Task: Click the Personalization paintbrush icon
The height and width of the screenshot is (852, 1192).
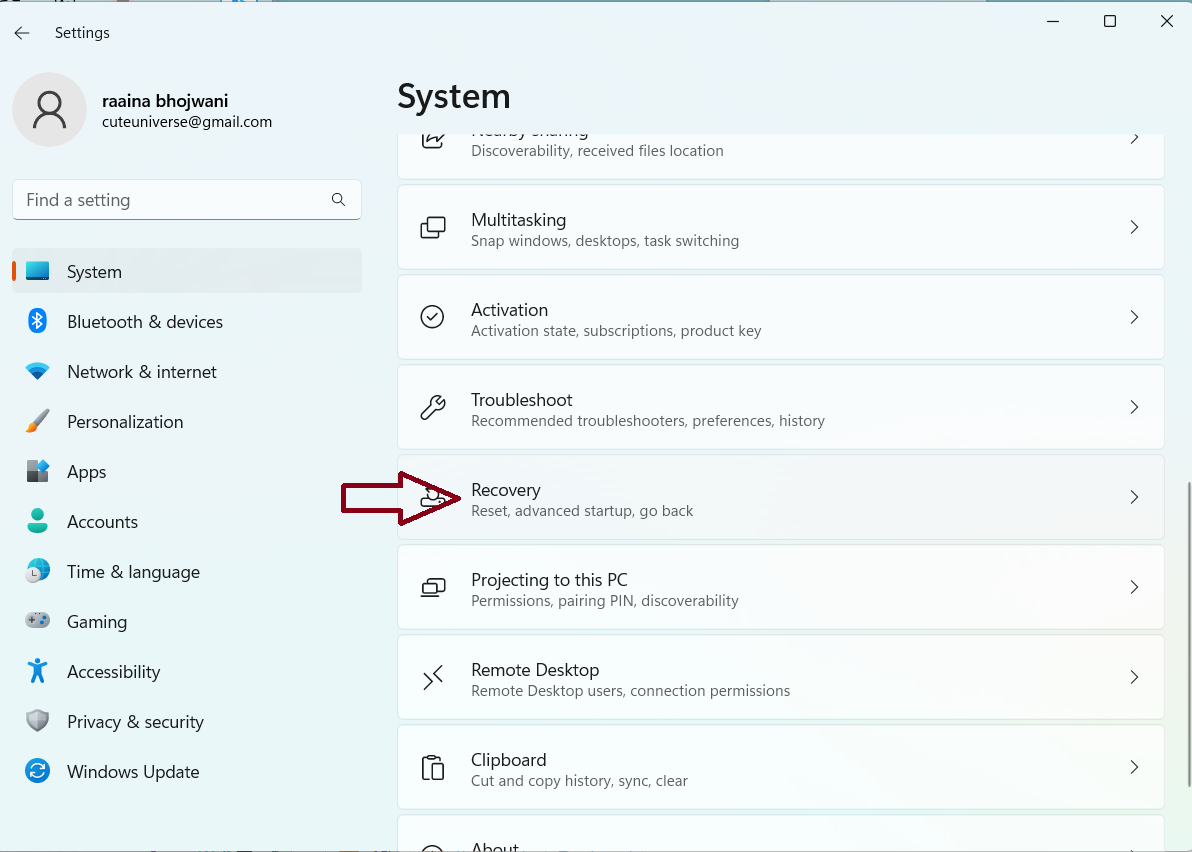Action: [x=38, y=421]
